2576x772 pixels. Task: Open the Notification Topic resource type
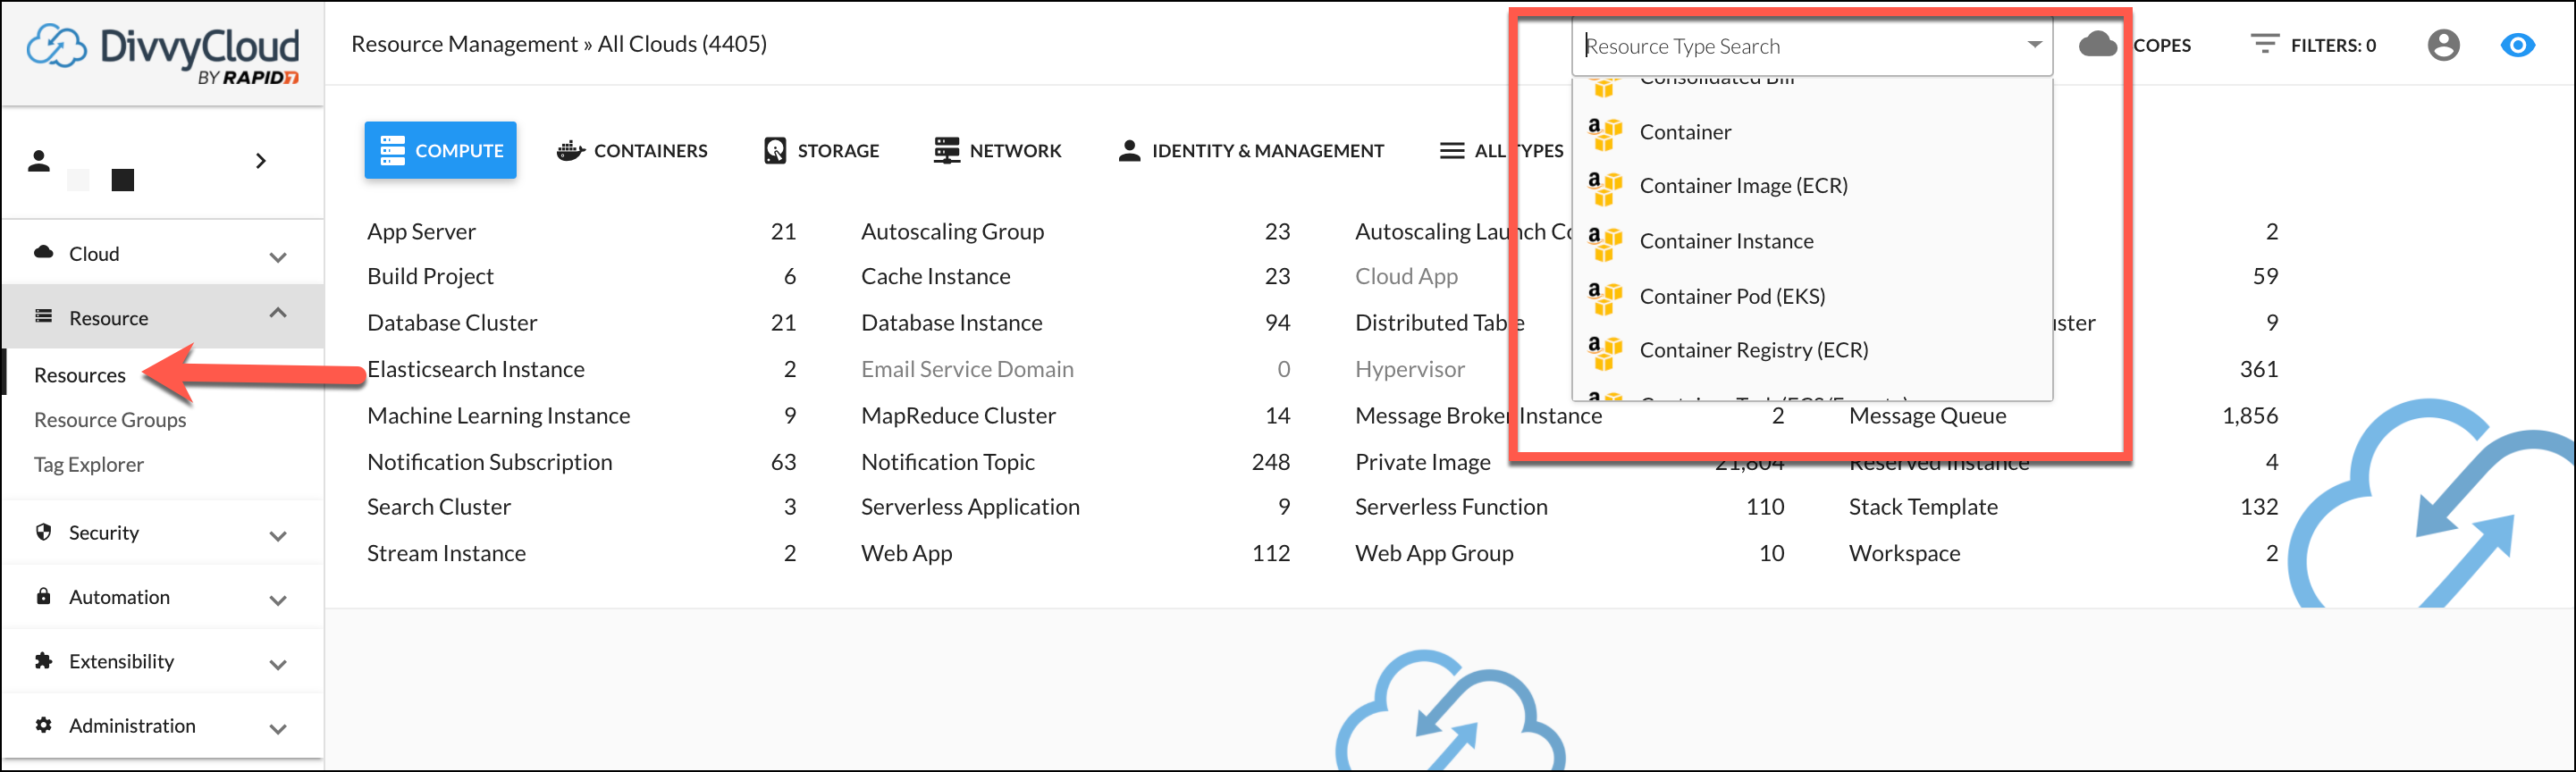pos(947,462)
